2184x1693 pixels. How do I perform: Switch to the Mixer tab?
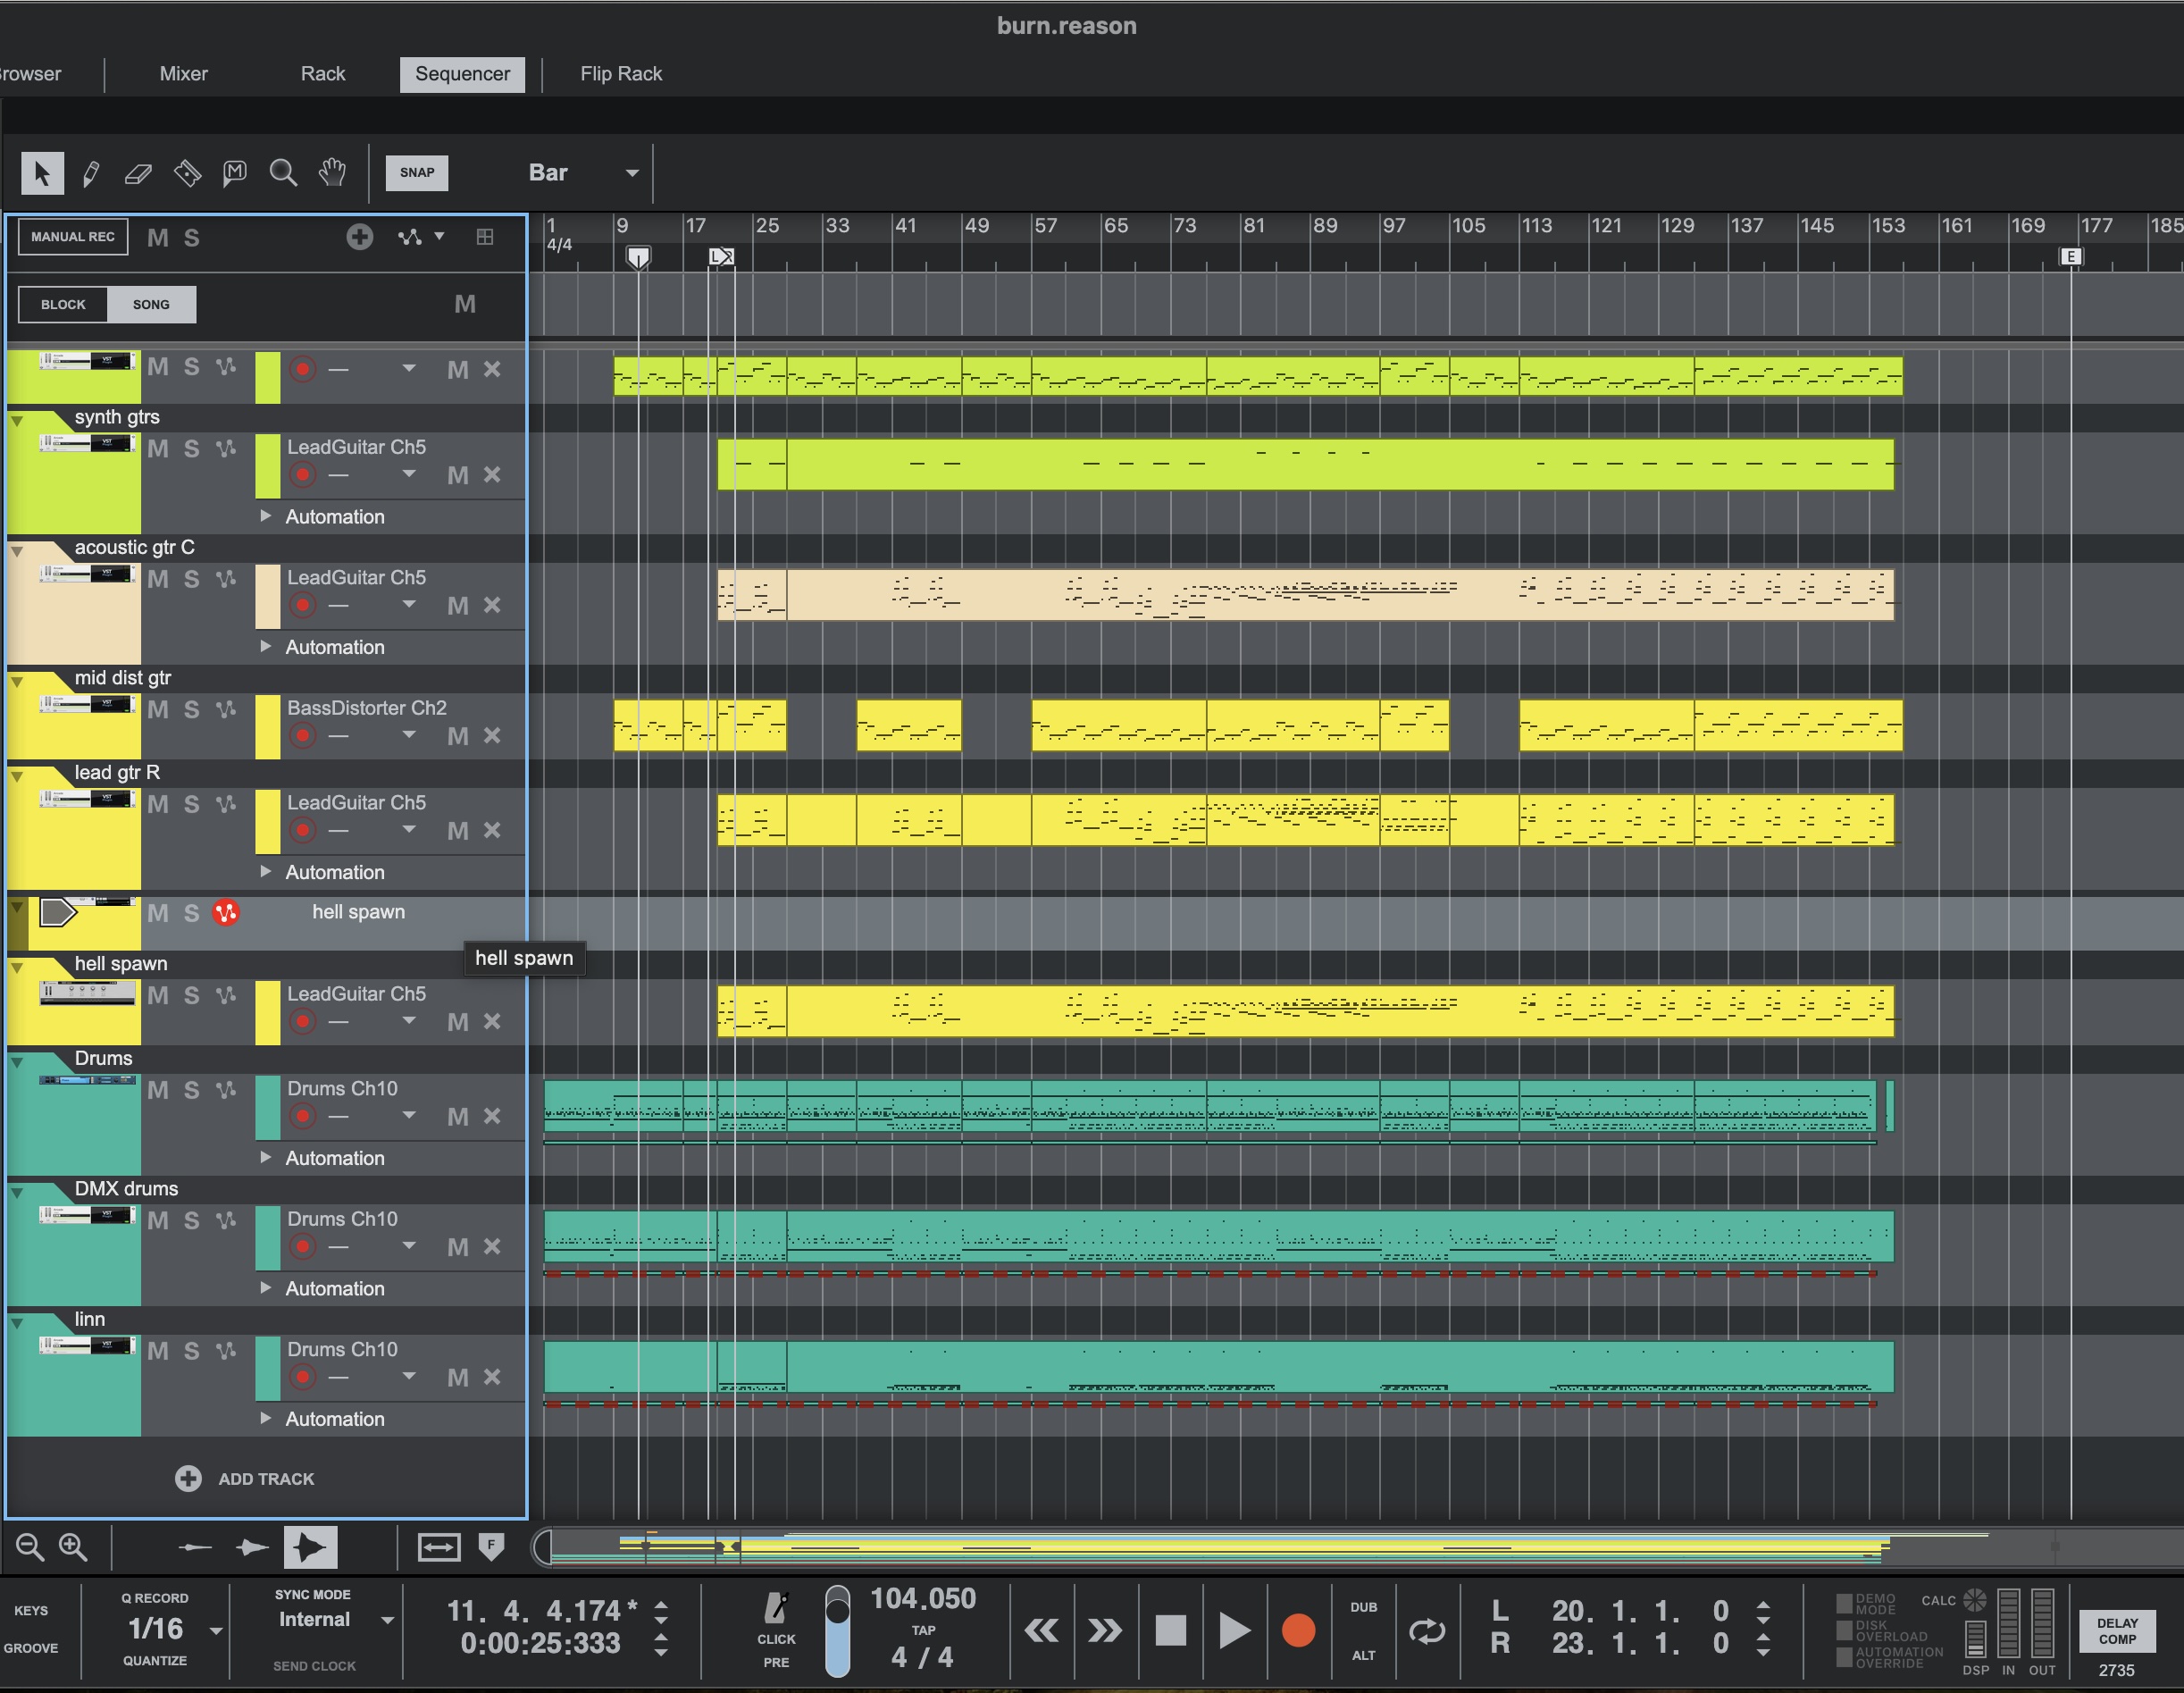click(184, 74)
